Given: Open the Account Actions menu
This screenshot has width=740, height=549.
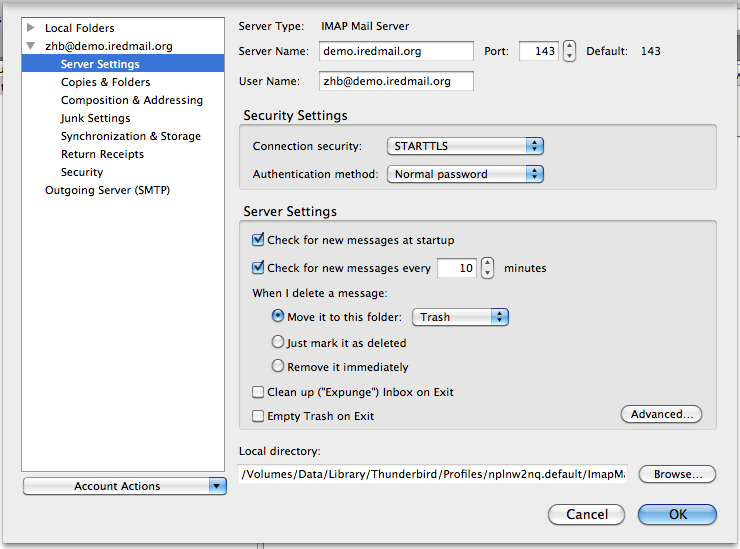Looking at the screenshot, I should tap(125, 486).
